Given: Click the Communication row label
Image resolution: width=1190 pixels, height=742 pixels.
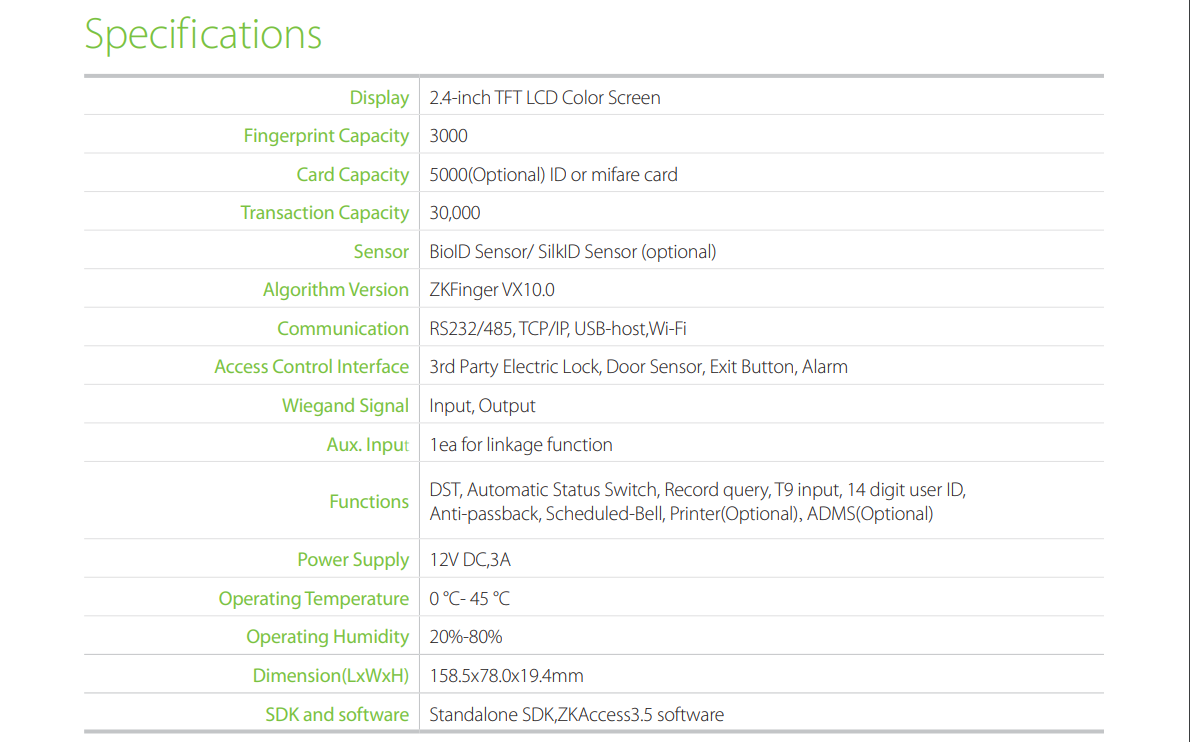Looking at the screenshot, I should tap(342, 329).
